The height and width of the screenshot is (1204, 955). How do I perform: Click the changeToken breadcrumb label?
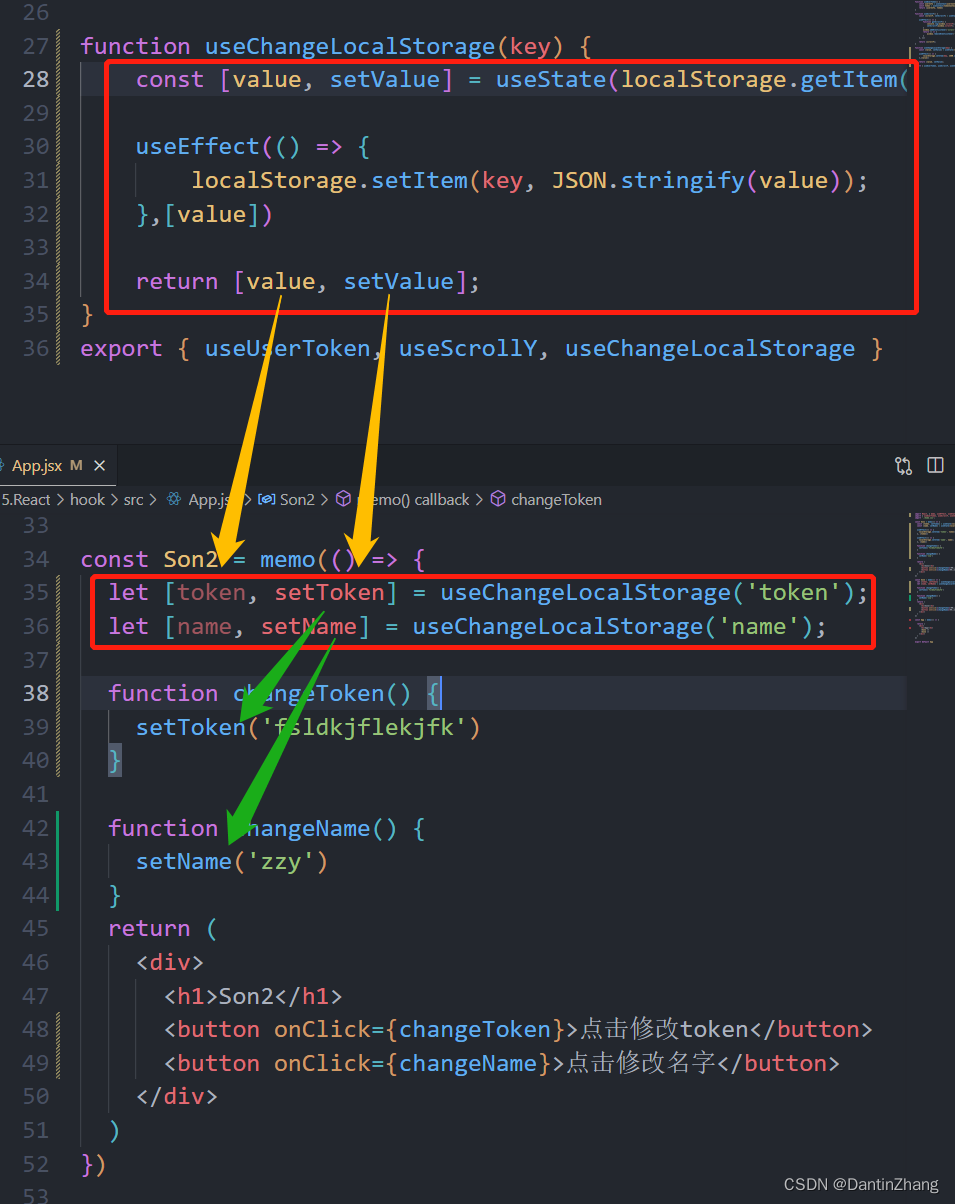(557, 499)
